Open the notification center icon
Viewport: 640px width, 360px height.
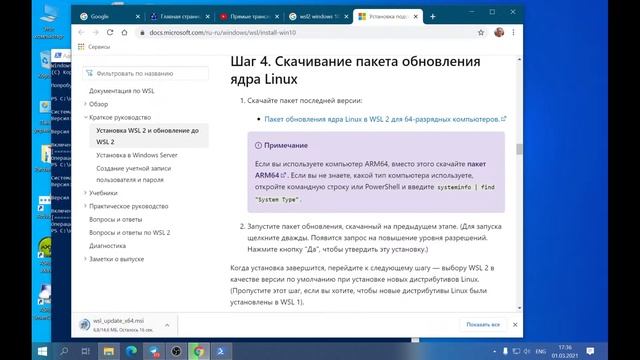pyautogui.click(x=590, y=351)
